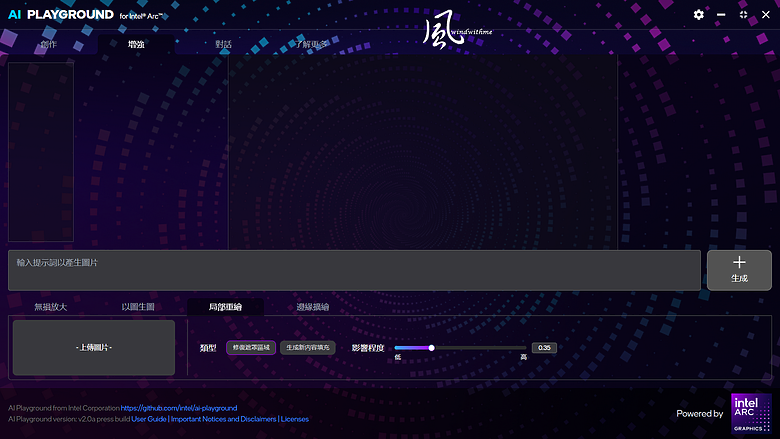
Task: Click the Powered by text
Action: 699,414
